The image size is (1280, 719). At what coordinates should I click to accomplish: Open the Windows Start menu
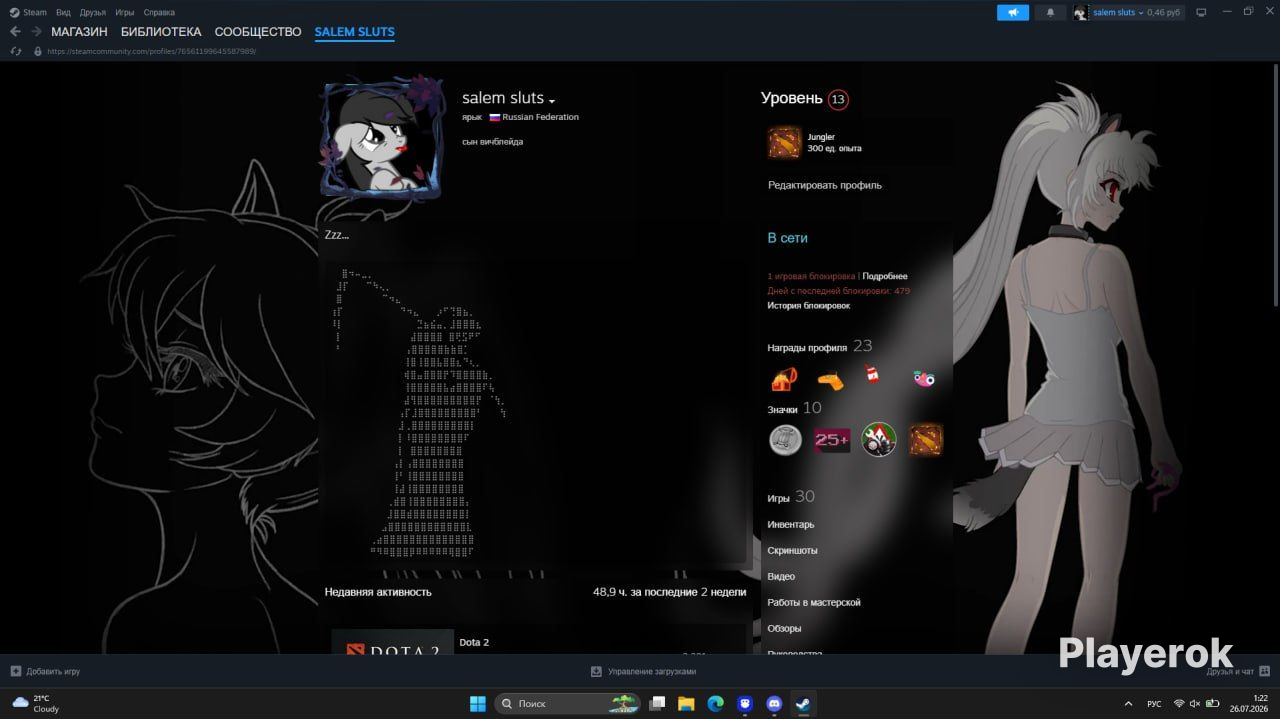pyautogui.click(x=478, y=703)
